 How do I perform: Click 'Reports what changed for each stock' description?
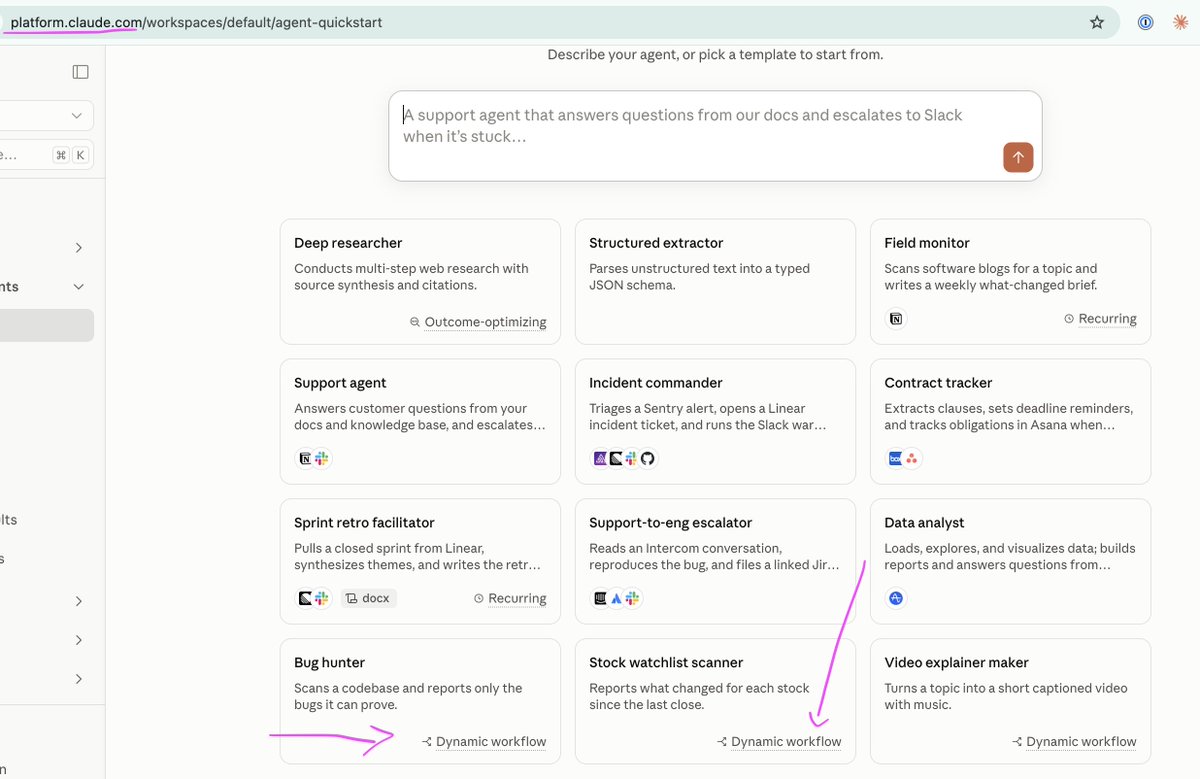700,697
